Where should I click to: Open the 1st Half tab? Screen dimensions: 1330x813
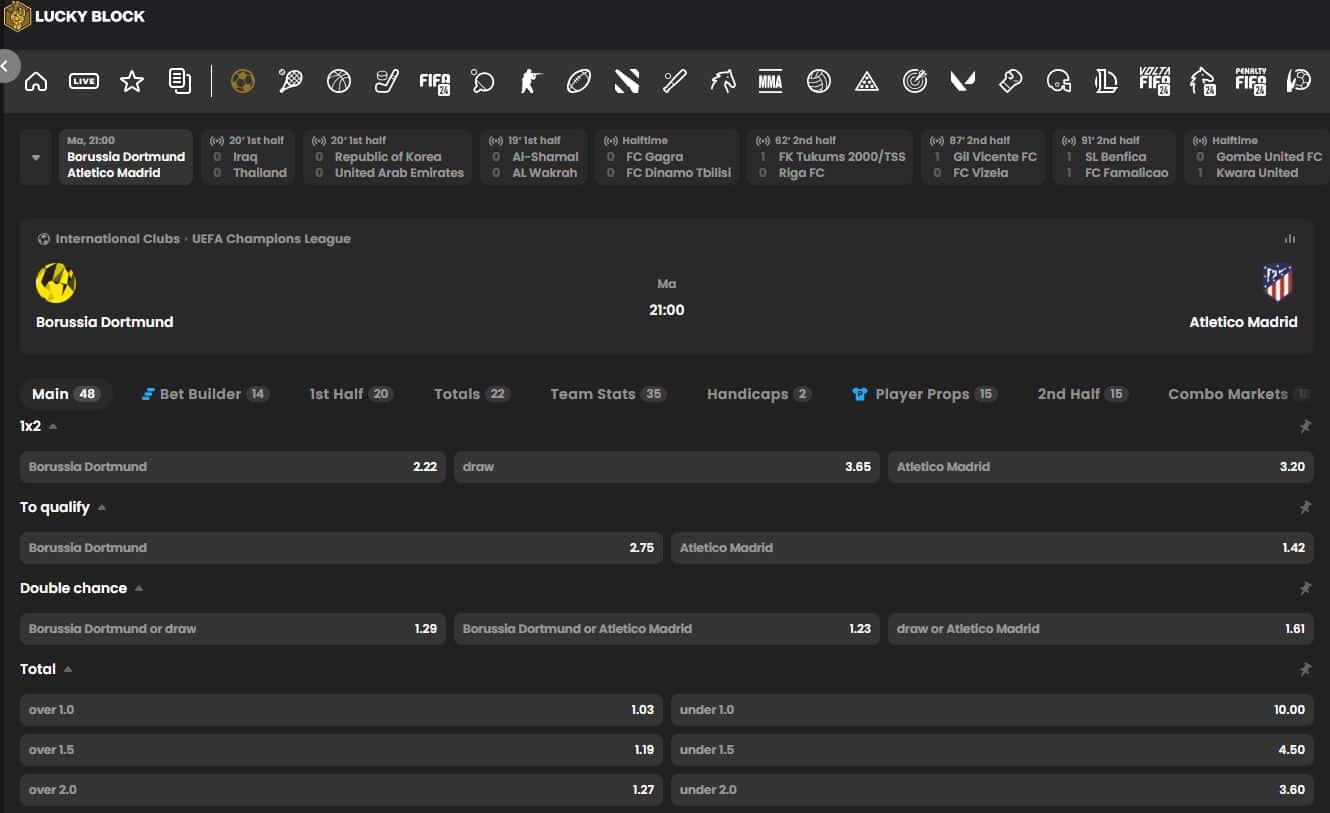click(350, 394)
